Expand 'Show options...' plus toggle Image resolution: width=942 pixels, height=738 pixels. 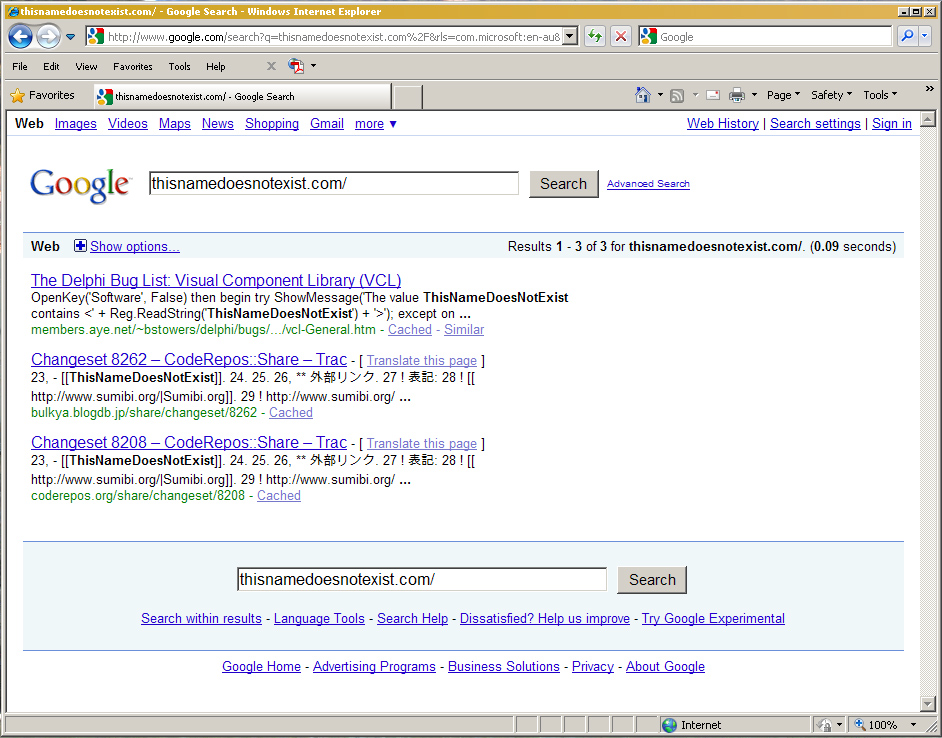(x=80, y=246)
